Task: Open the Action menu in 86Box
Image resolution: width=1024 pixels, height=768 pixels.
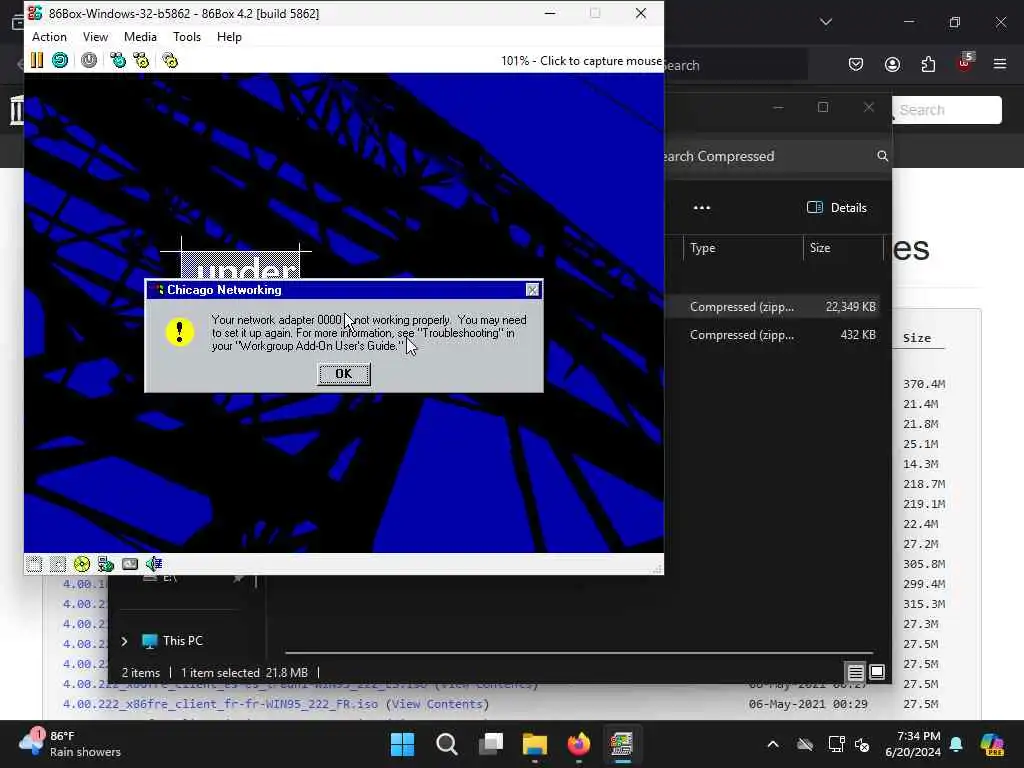Action: pos(49,37)
